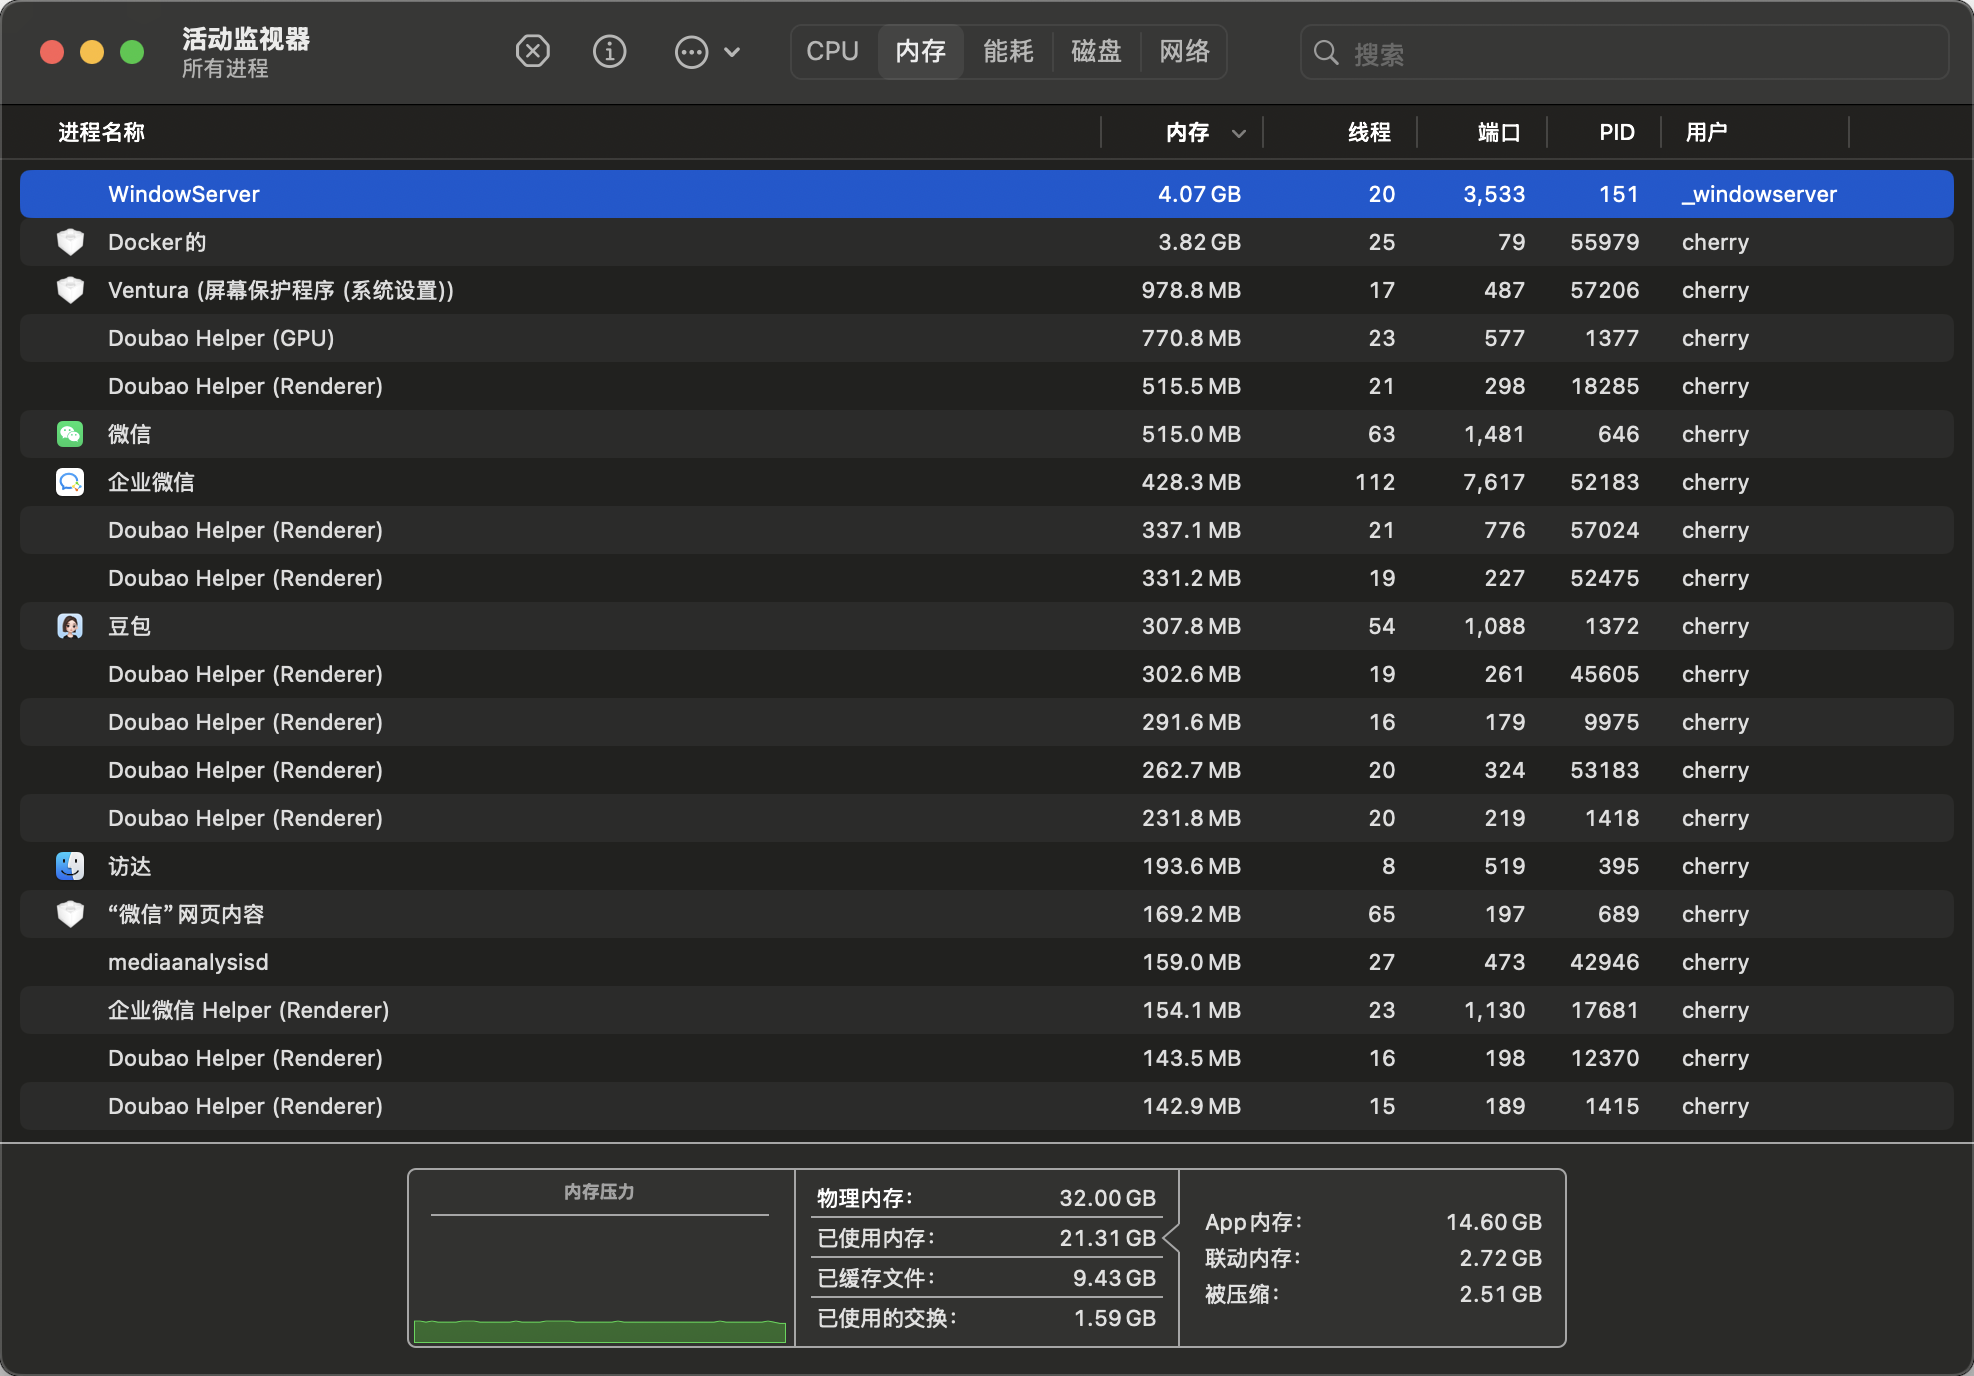Click the WeChat green app icon
This screenshot has width=1974, height=1376.
(x=70, y=434)
